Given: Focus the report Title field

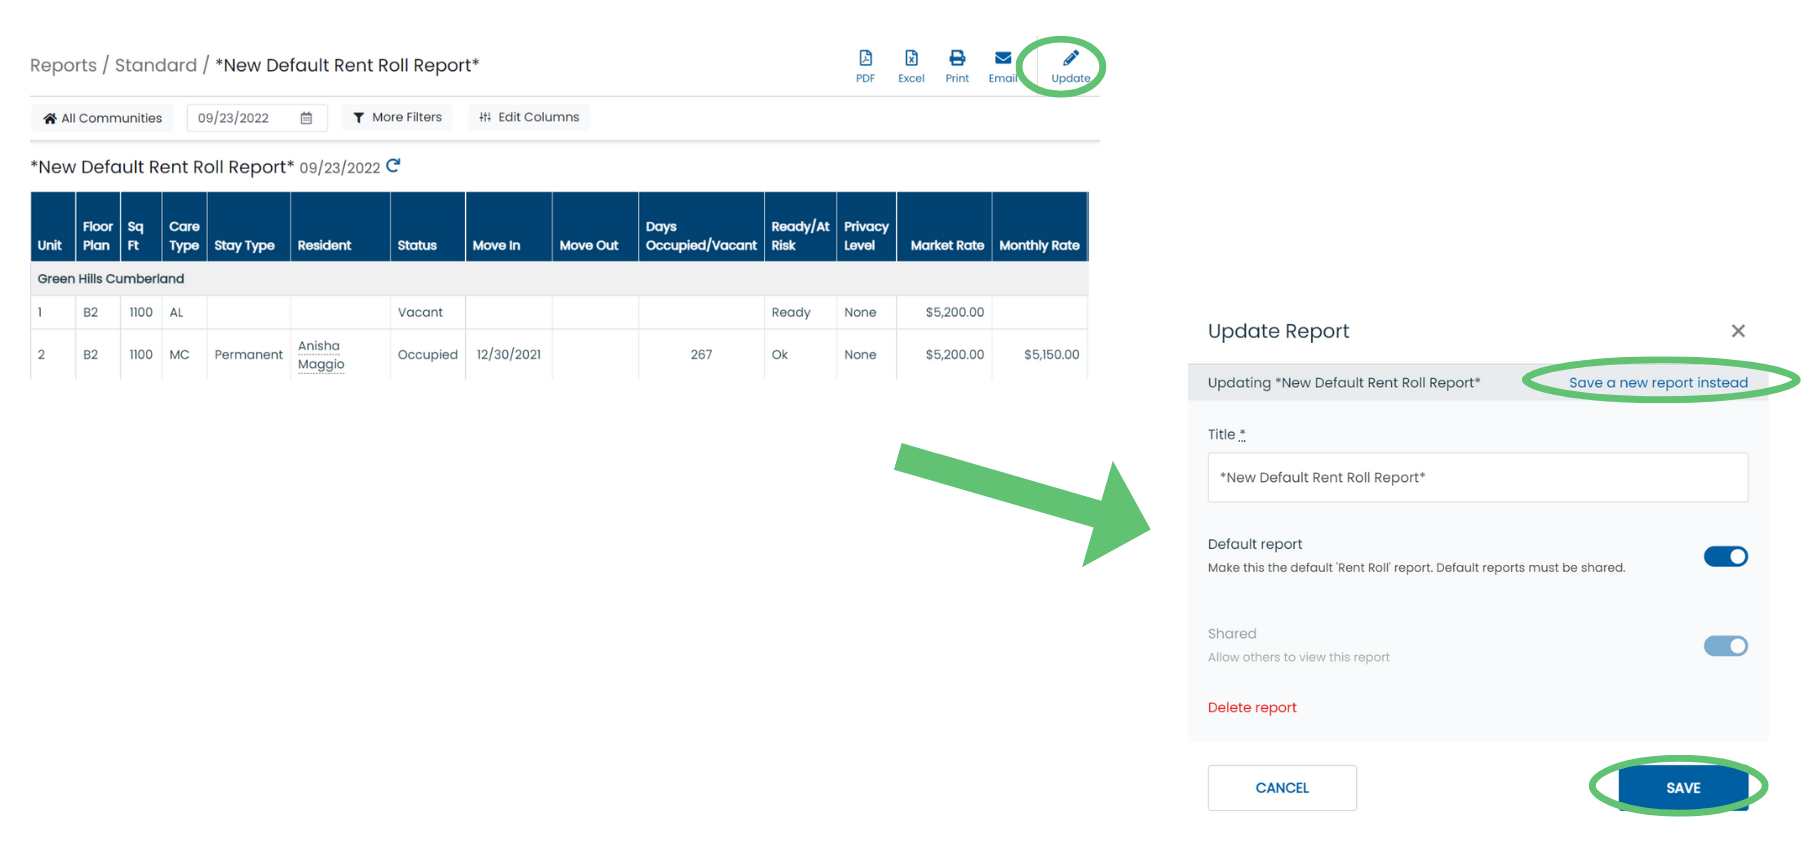Looking at the screenshot, I should [1478, 478].
